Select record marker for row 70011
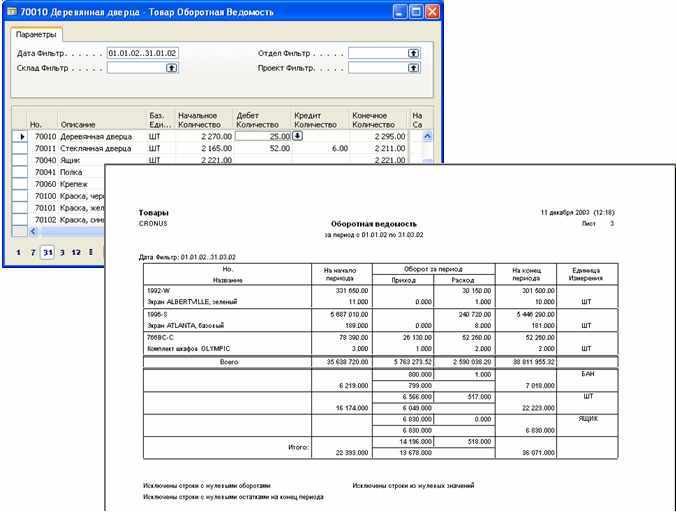The height and width of the screenshot is (512, 676). coord(20,148)
